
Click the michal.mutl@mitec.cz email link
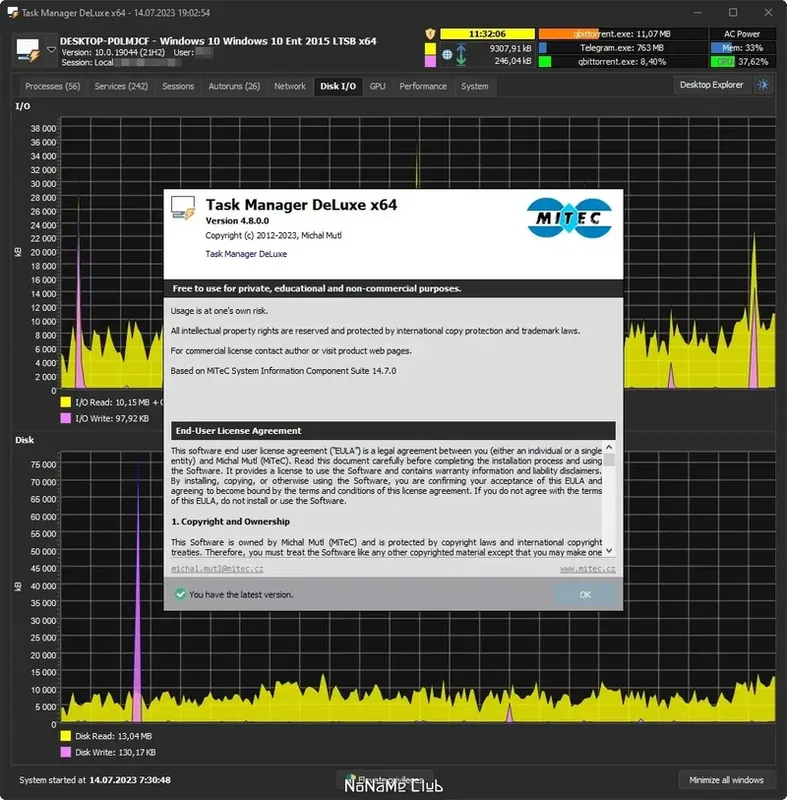click(x=217, y=568)
